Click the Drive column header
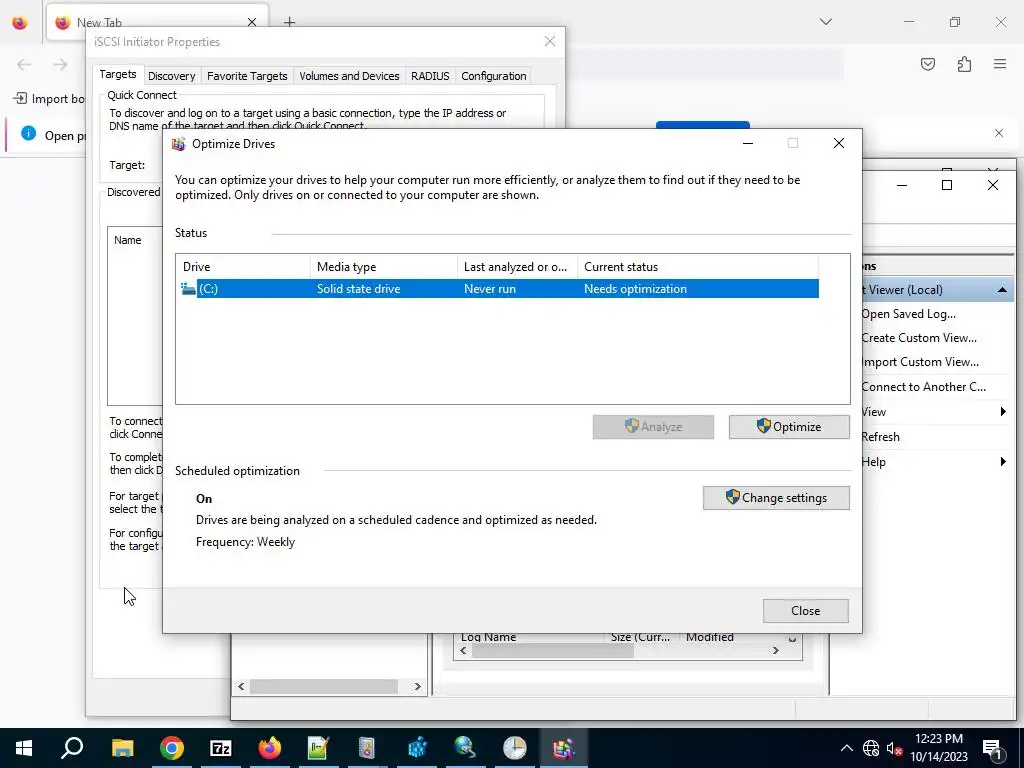This screenshot has height=768, width=1024. point(243,267)
